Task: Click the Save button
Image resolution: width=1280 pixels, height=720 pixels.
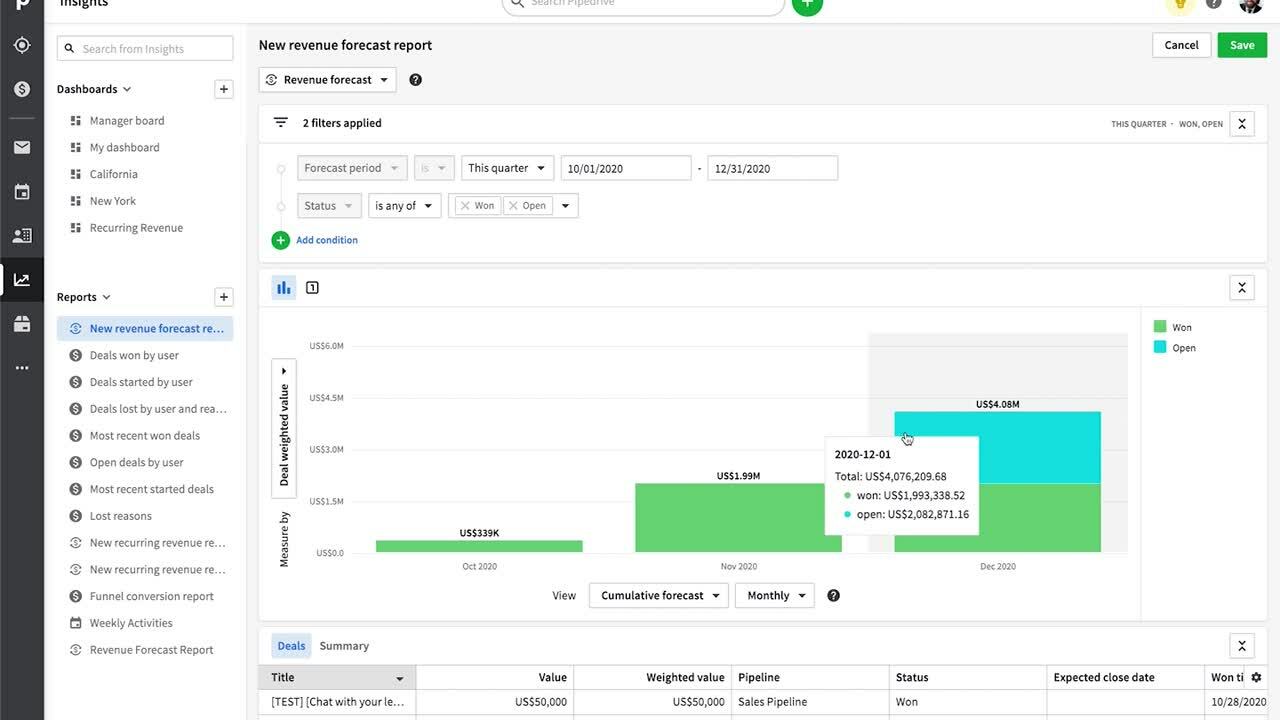Action: coord(1242,45)
